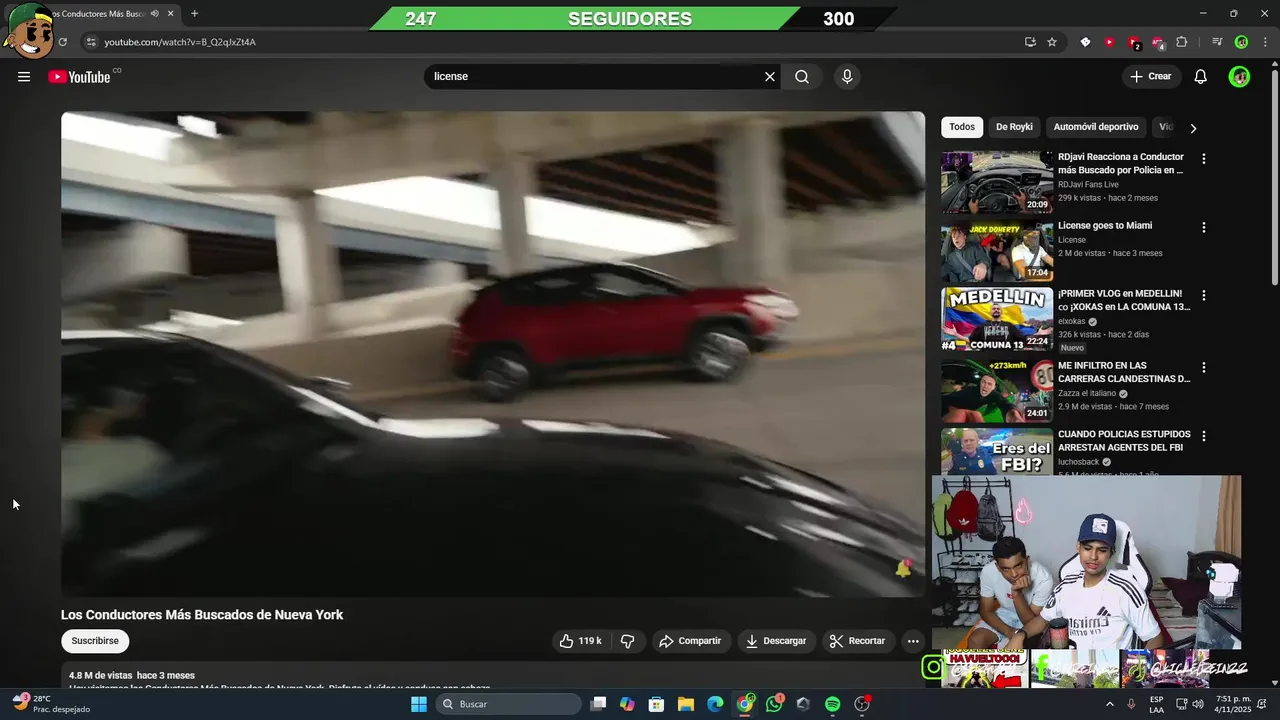Open Microsoft Edge from the taskbar

coord(715,704)
